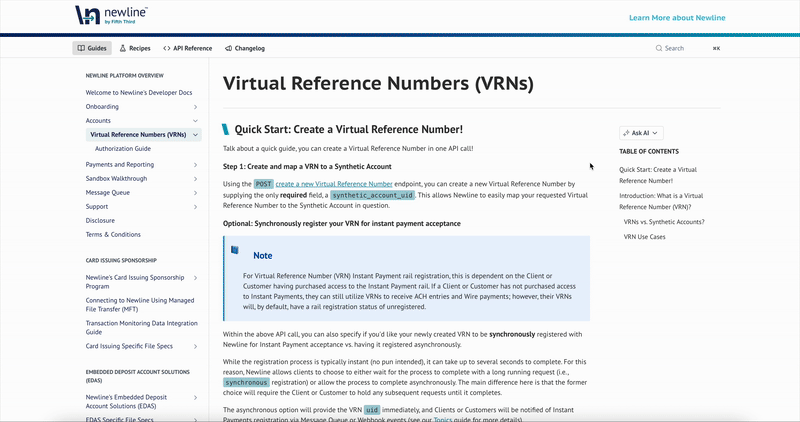Click the API Reference code icon

click(x=166, y=48)
